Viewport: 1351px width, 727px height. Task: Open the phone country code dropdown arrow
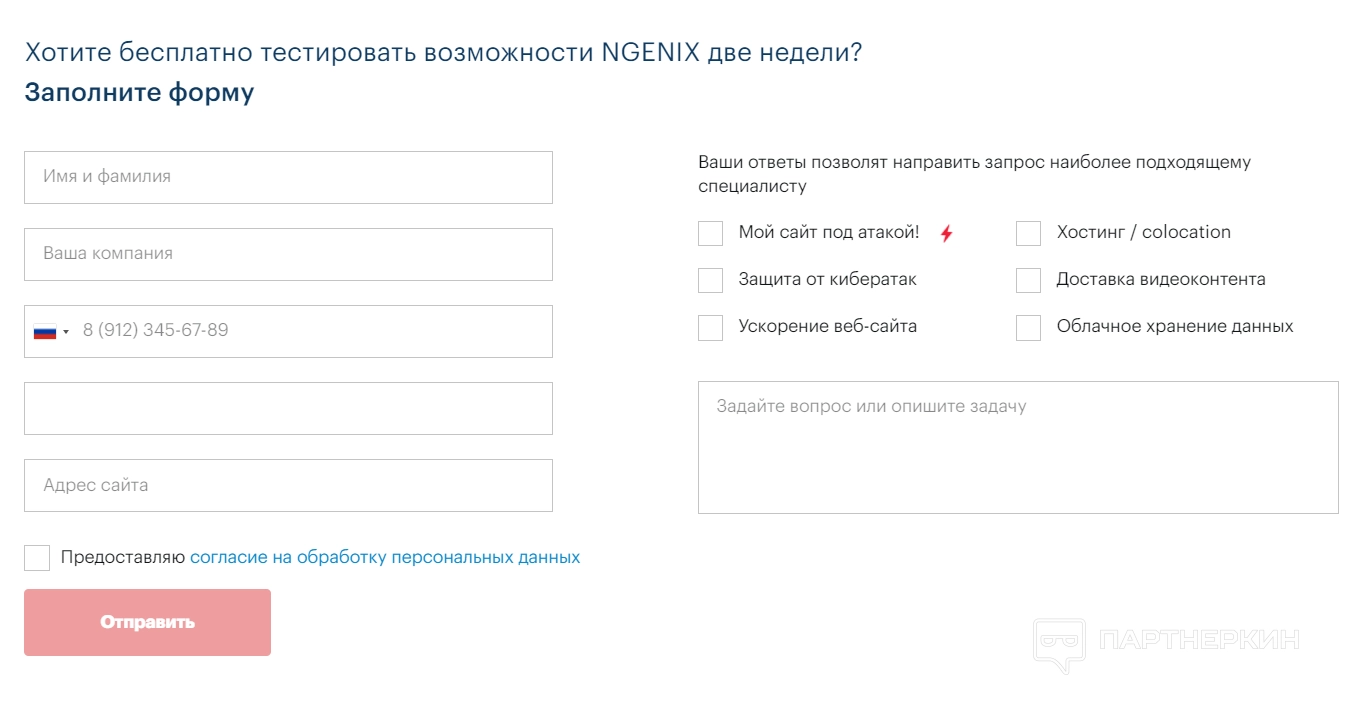tap(66, 332)
